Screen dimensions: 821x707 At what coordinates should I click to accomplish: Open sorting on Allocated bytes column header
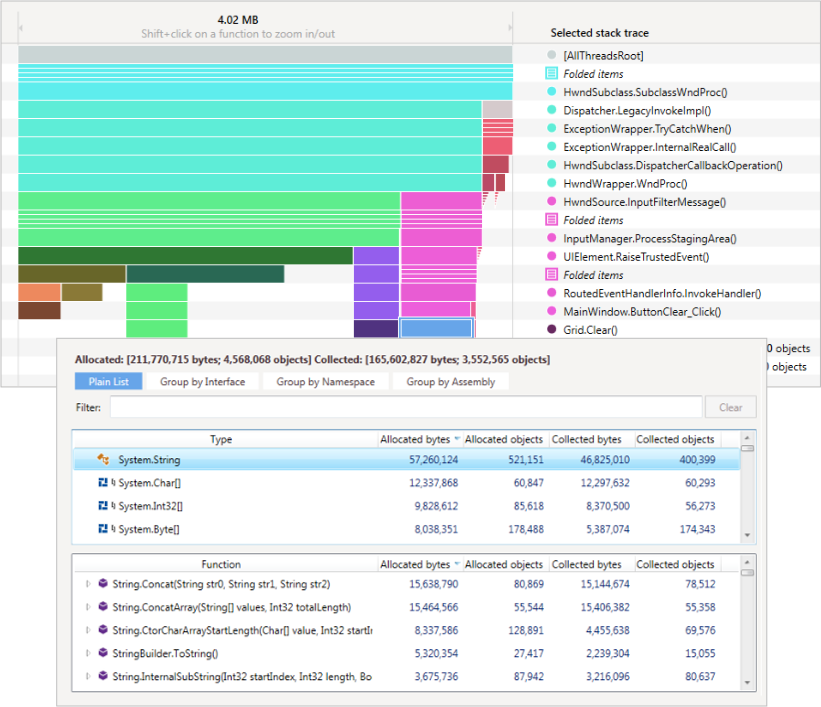414,439
